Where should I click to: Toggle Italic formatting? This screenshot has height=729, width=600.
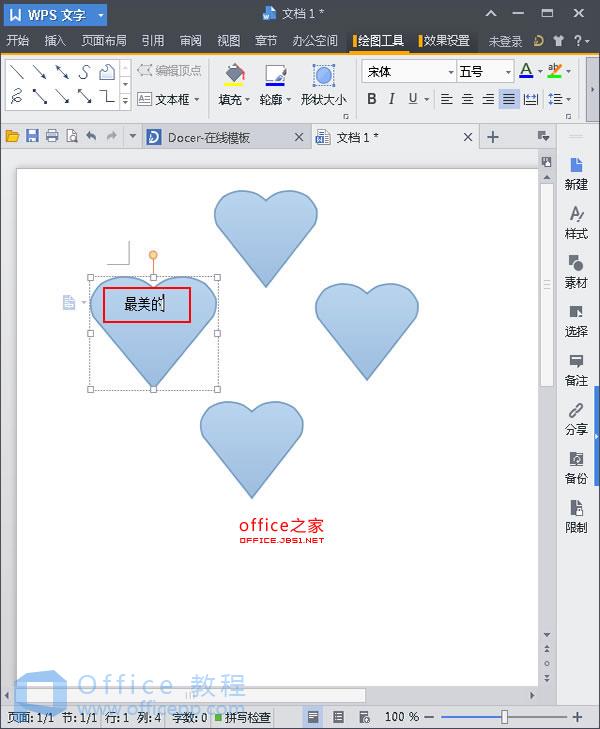point(392,99)
